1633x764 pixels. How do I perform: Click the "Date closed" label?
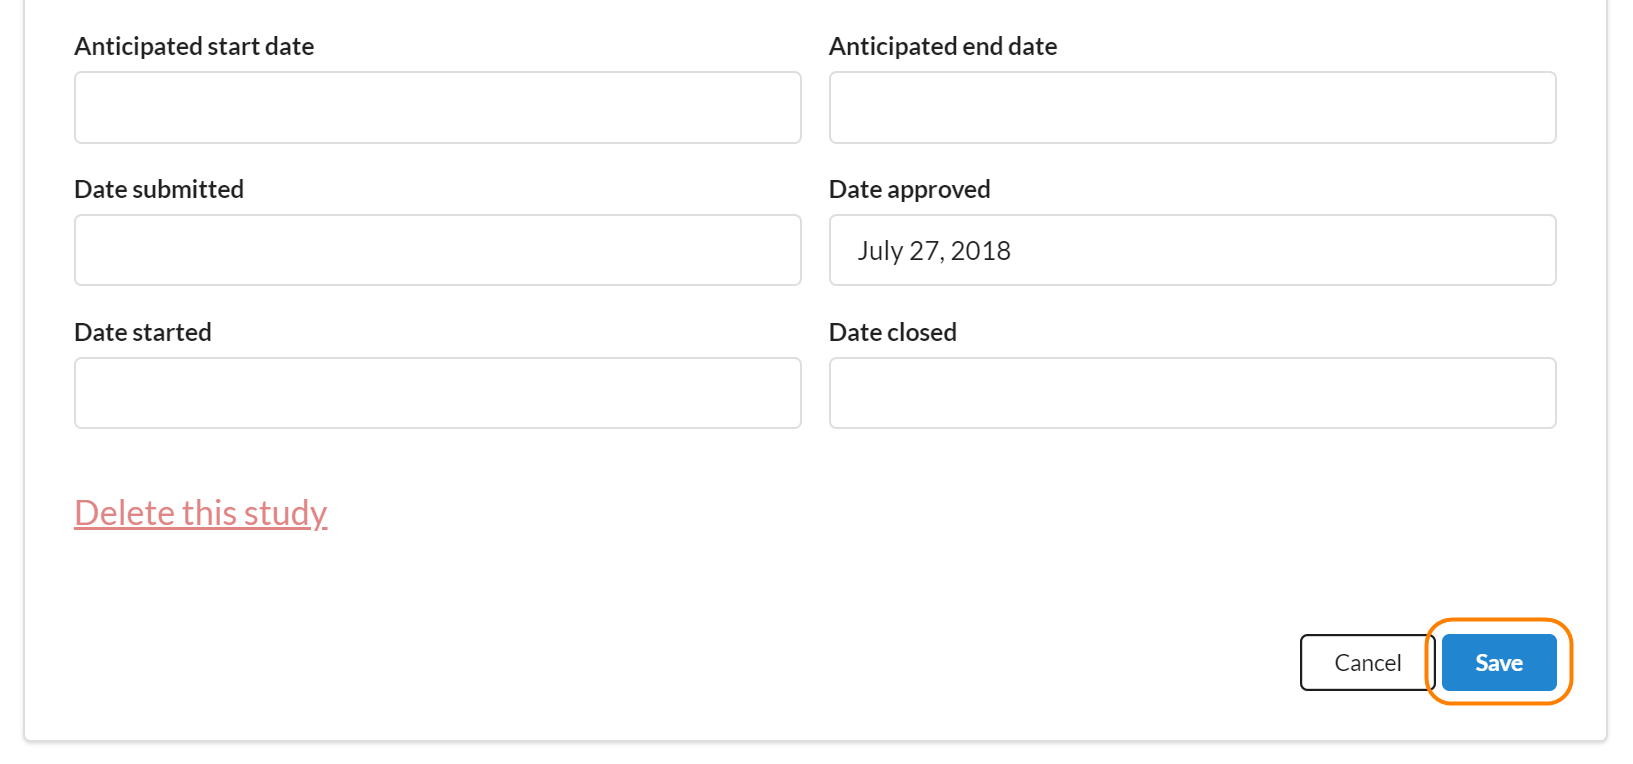(892, 333)
